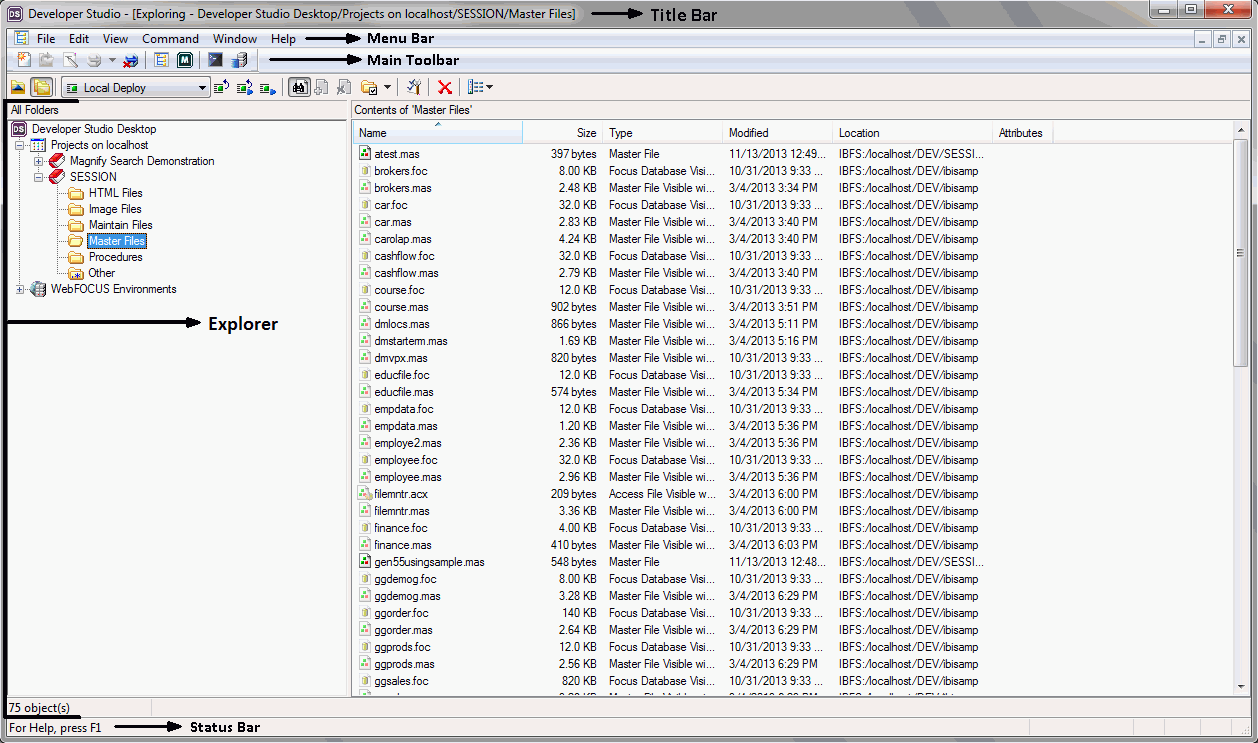Sort the list by Type column header
Viewport: 1258px width, 743px height.
tap(662, 133)
